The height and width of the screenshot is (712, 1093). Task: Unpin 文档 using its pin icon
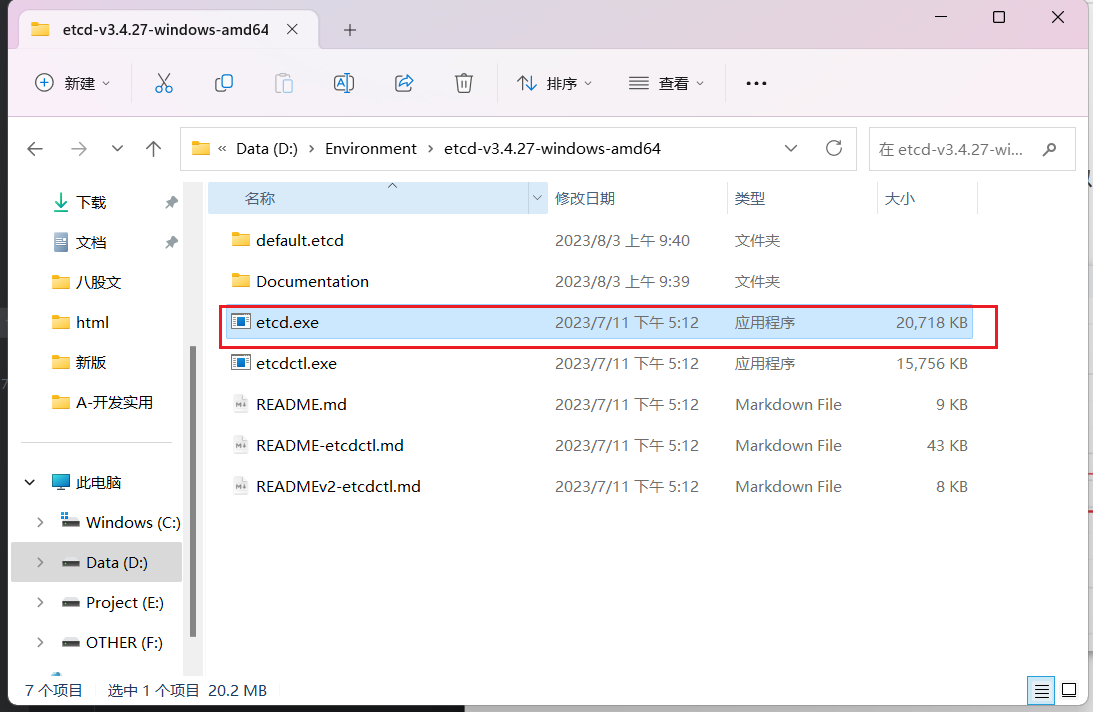[x=171, y=242]
